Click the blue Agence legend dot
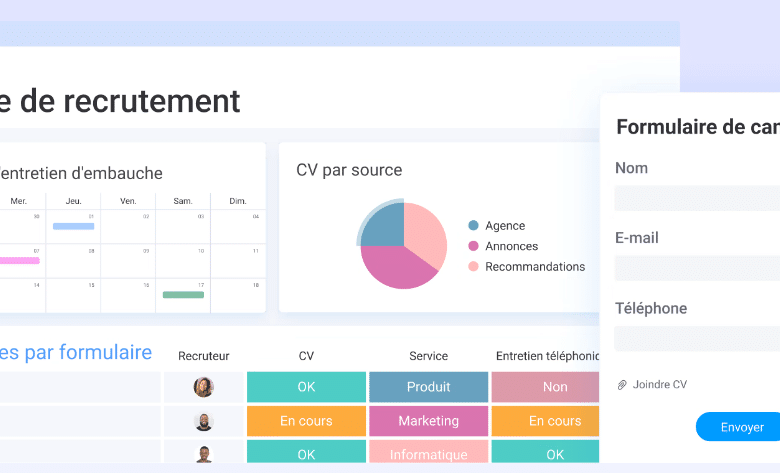The height and width of the screenshot is (473, 780). (473, 226)
